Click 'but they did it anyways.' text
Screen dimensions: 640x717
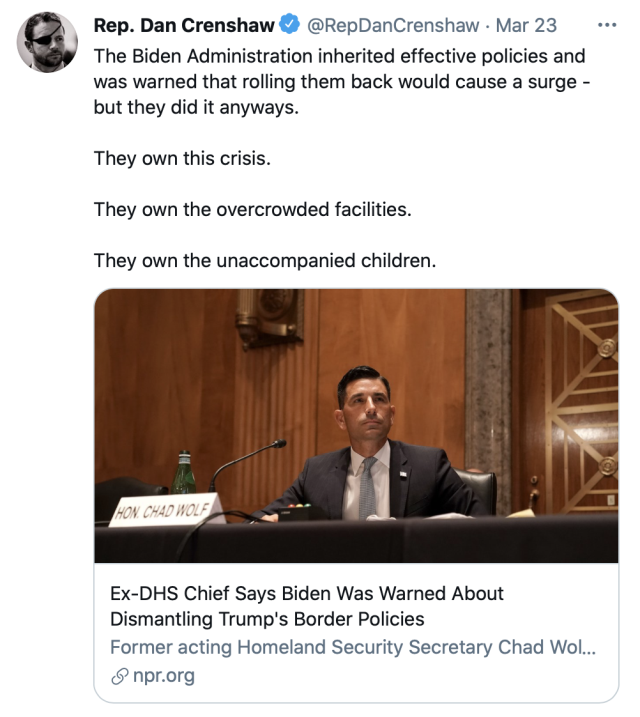(x=196, y=107)
